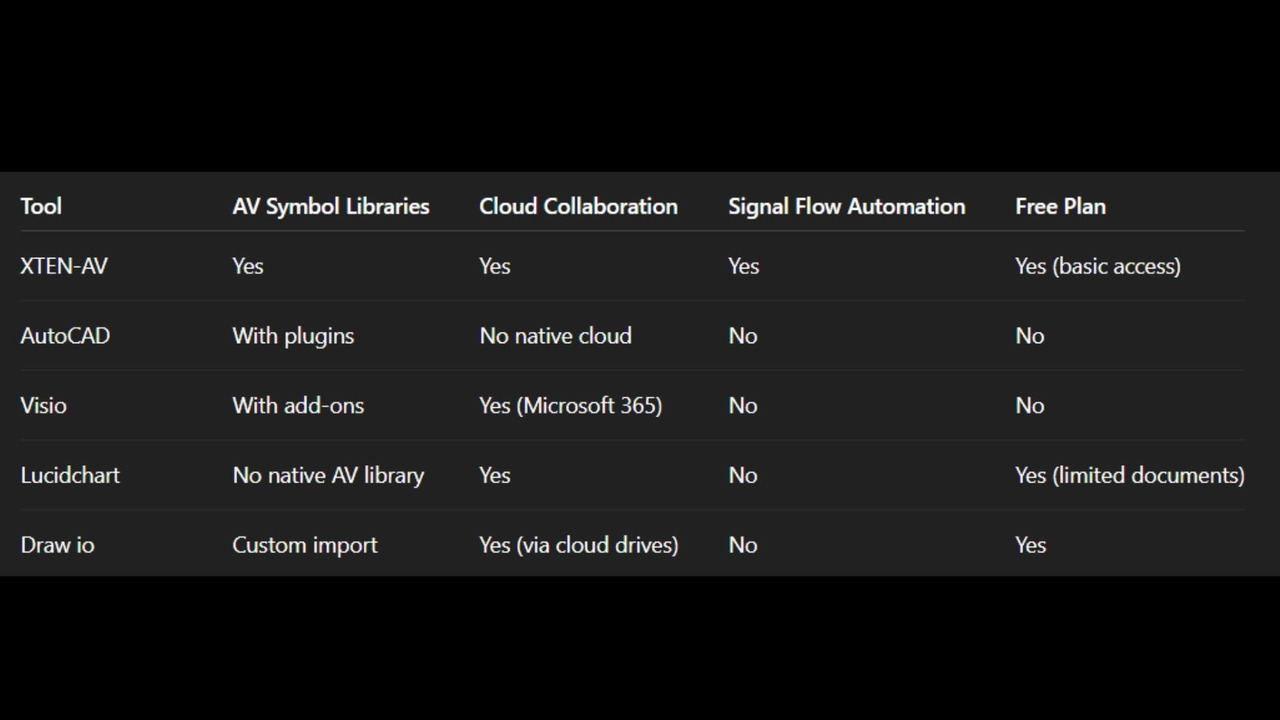The width and height of the screenshot is (1280, 720).
Task: Click the 'AV Symbol Libraries' column header
Action: coord(331,206)
